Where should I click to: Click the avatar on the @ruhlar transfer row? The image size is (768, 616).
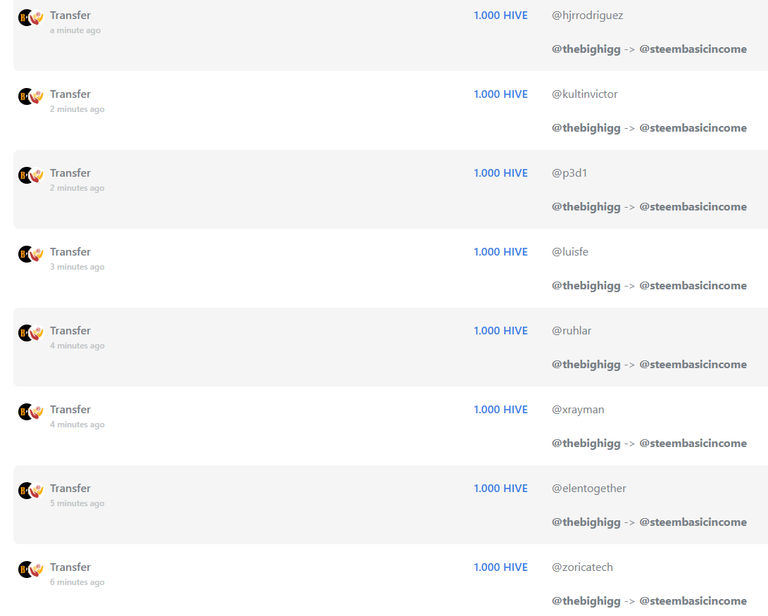tap(31, 333)
